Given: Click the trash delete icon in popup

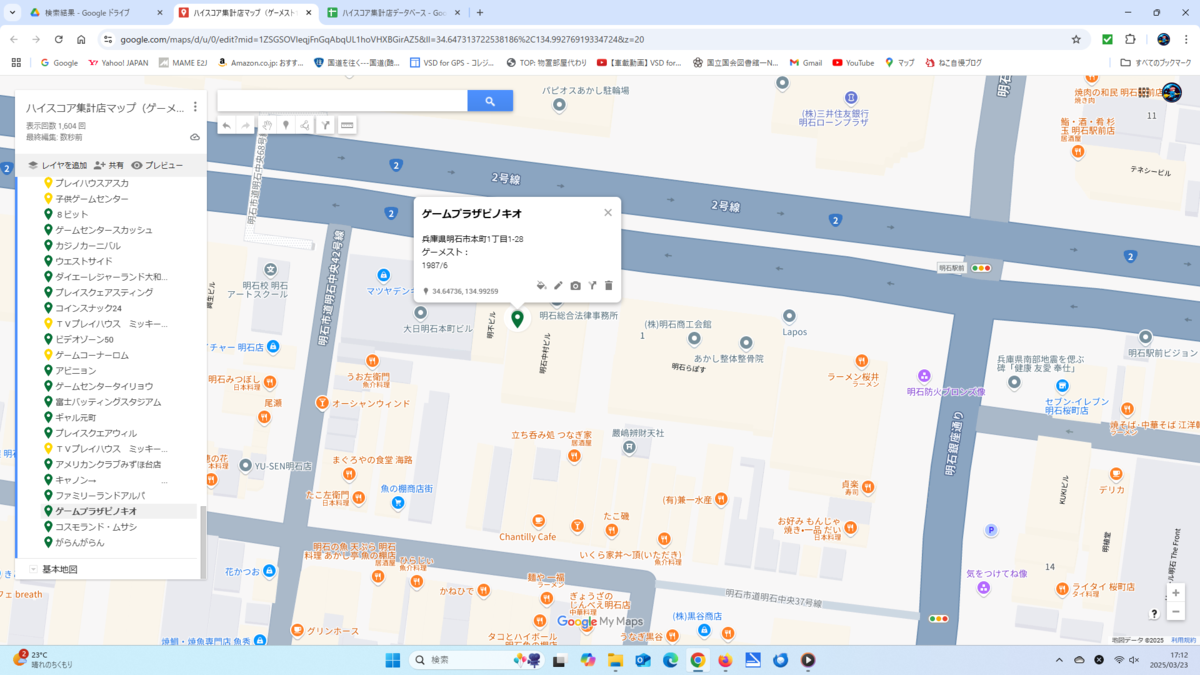Looking at the screenshot, I should pyautogui.click(x=608, y=285).
